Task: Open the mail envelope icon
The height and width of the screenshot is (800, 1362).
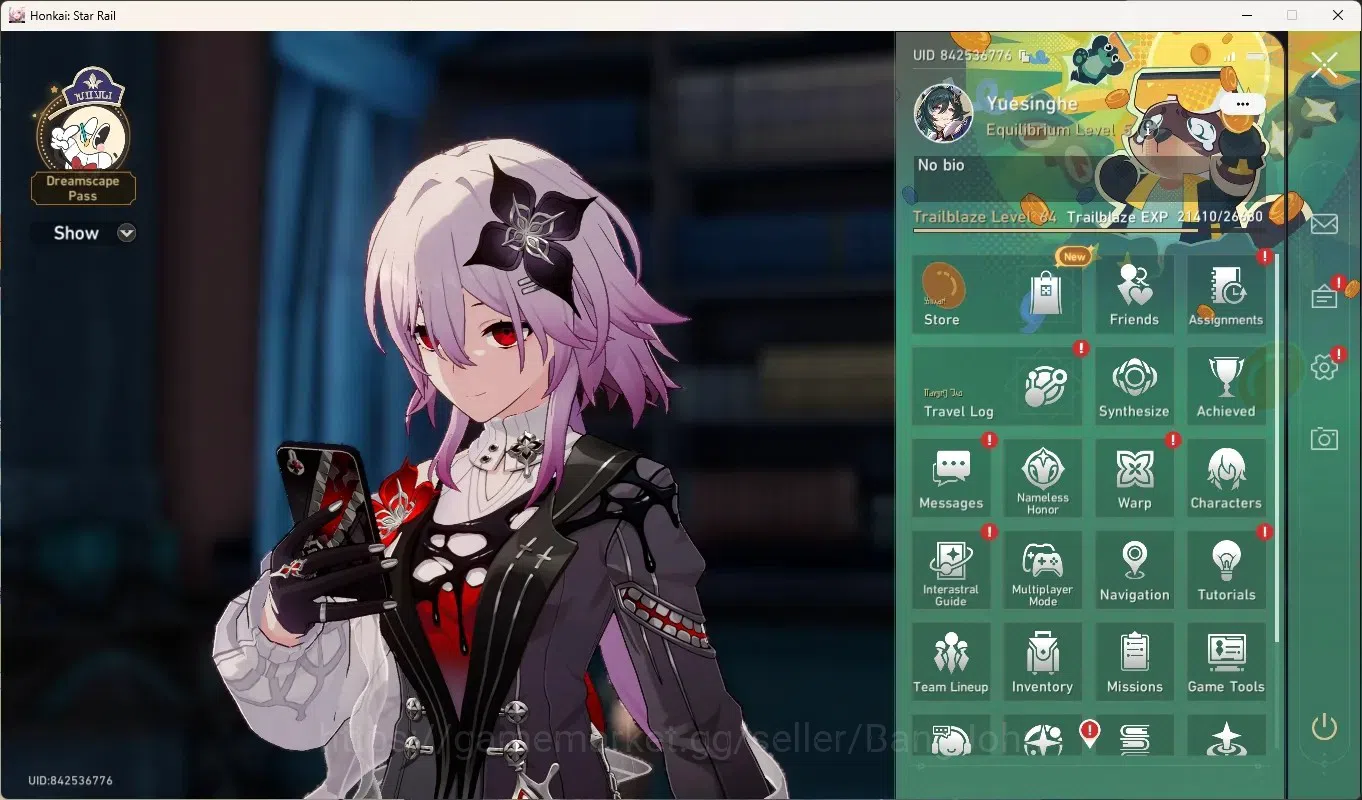Action: pos(1324,223)
